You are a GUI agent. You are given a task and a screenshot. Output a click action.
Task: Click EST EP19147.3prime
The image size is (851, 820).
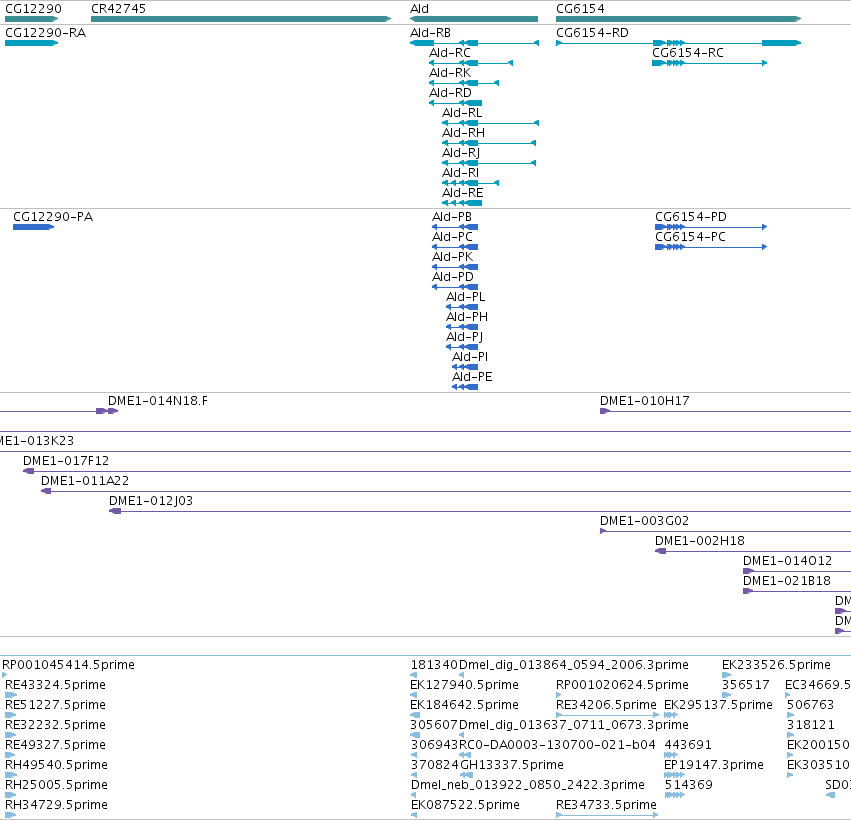point(714,766)
